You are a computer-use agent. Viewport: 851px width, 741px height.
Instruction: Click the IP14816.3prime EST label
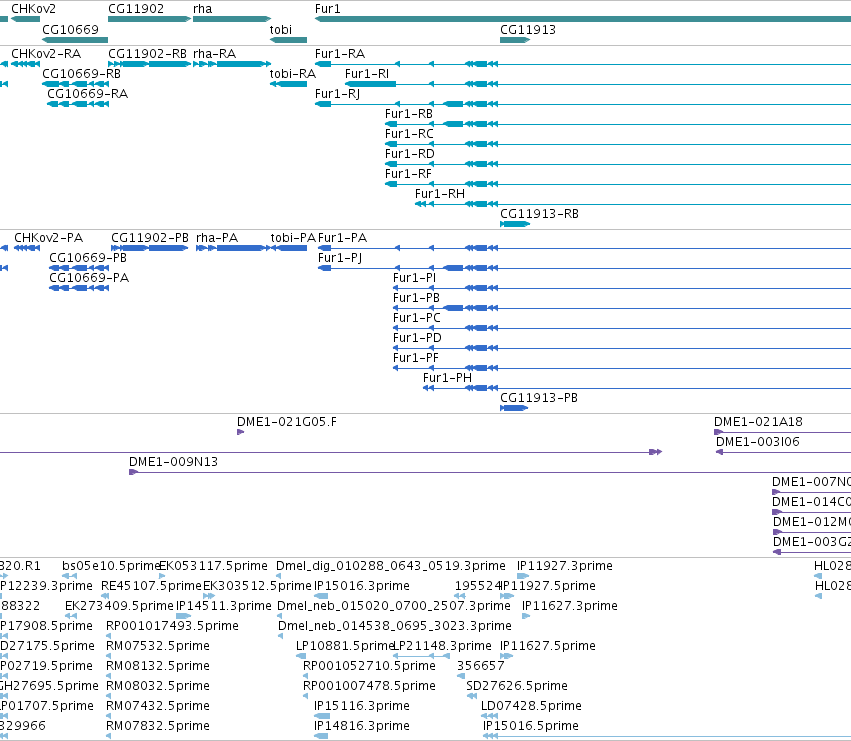tap(361, 726)
